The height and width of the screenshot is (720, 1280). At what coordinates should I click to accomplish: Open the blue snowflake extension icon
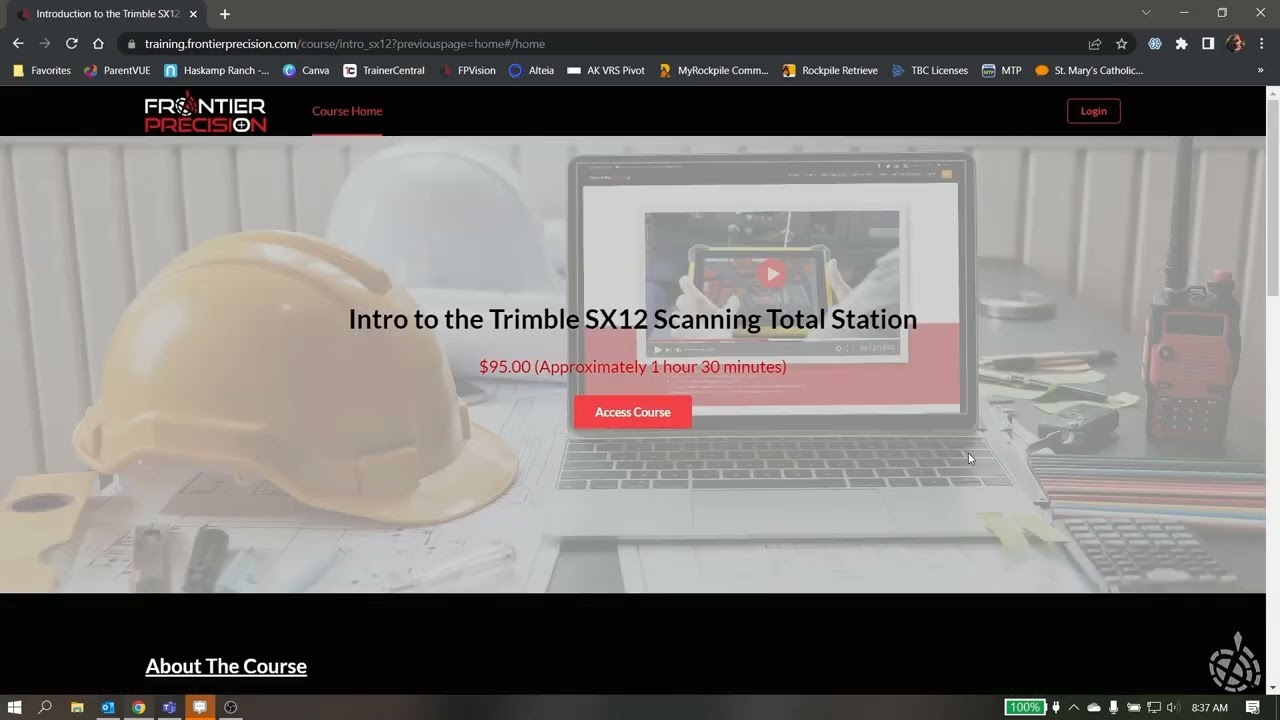point(1155,44)
